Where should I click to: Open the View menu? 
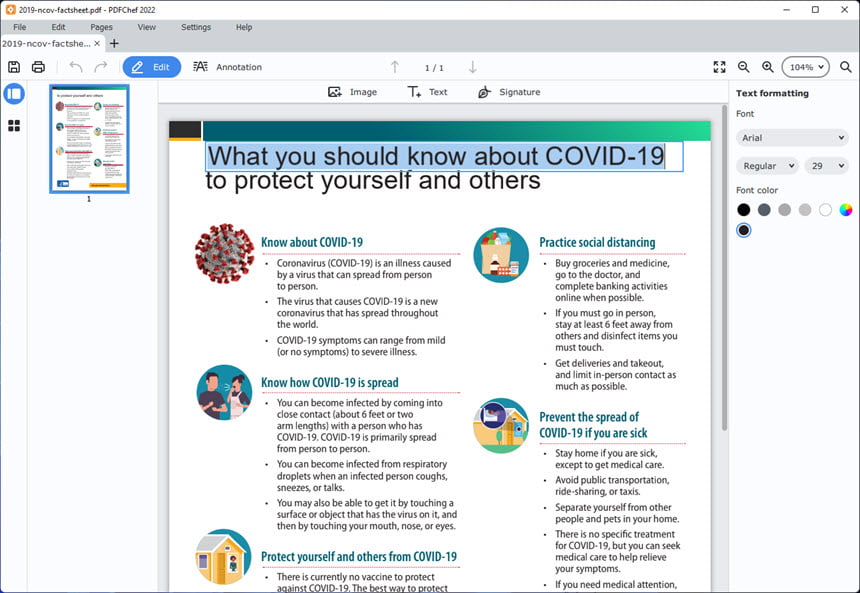pos(146,27)
